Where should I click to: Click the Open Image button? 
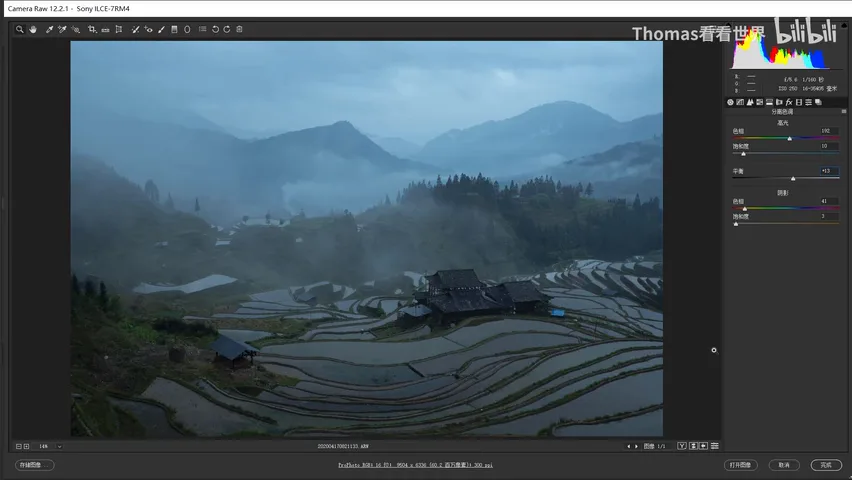click(741, 465)
